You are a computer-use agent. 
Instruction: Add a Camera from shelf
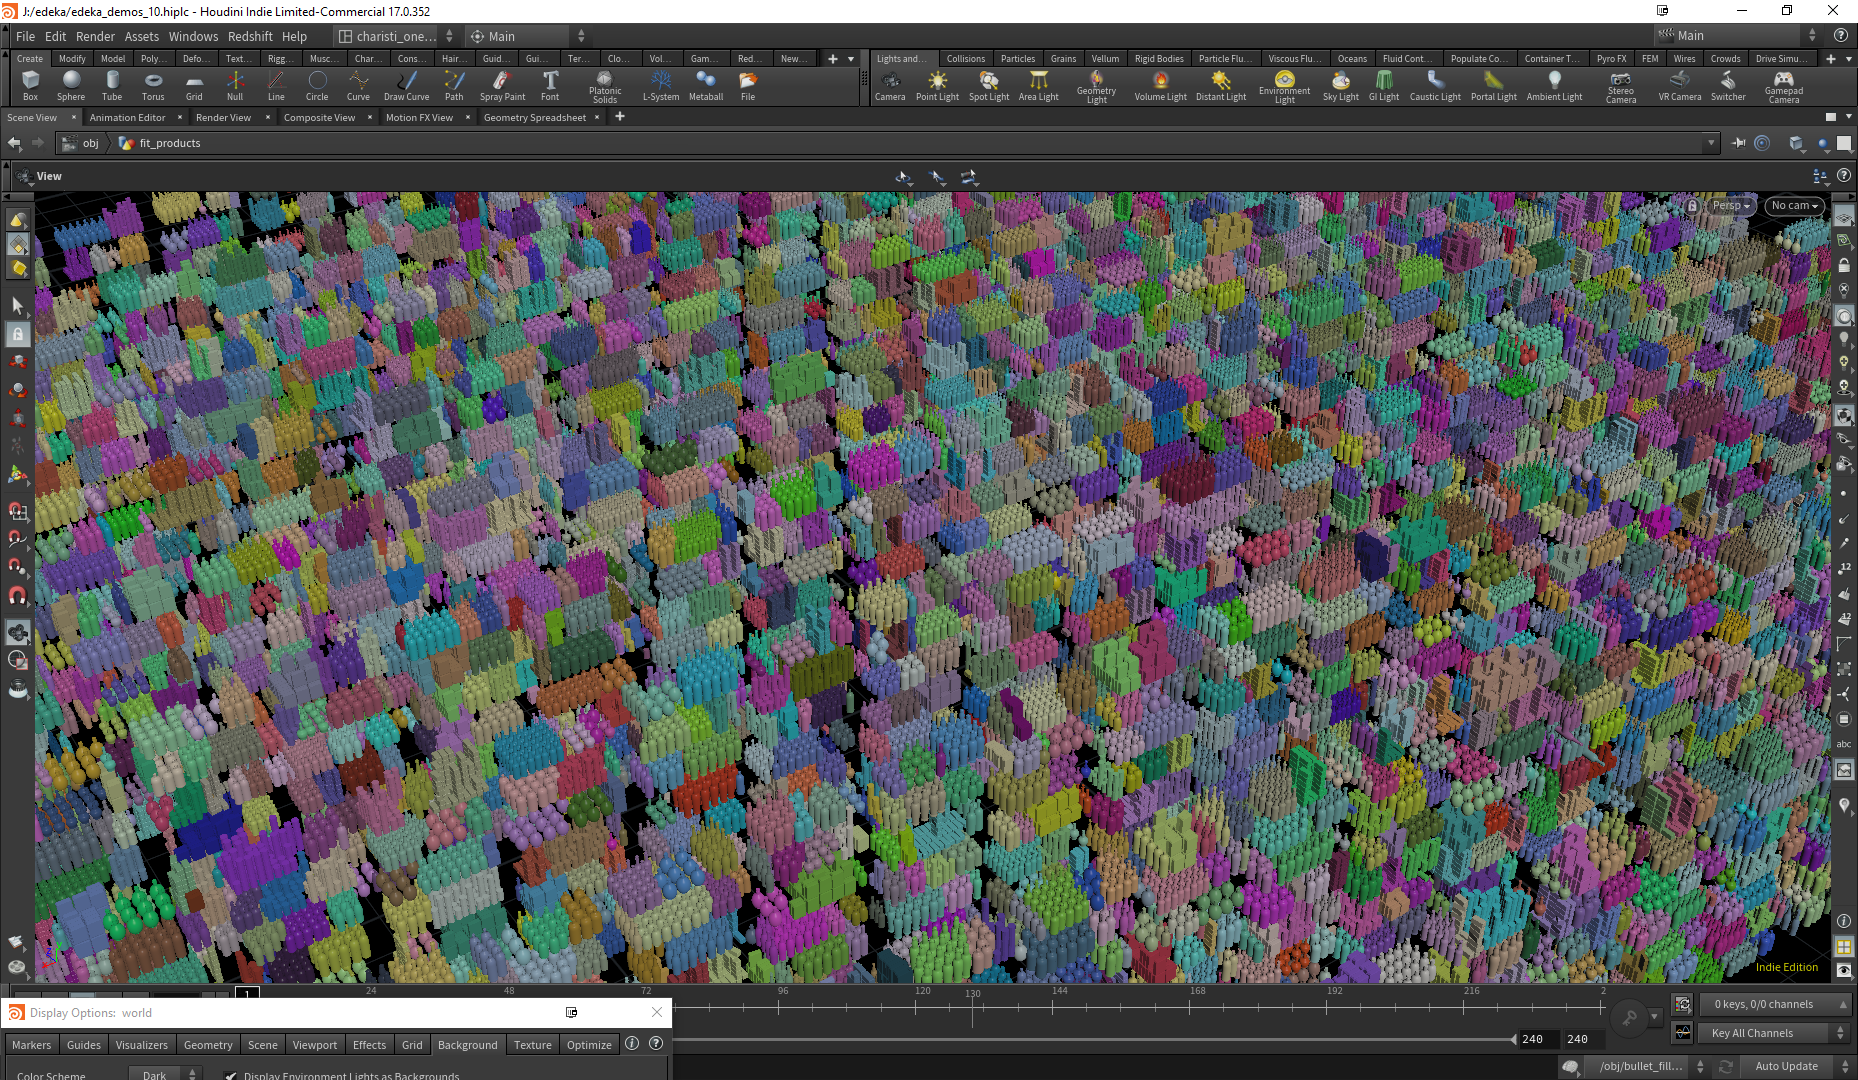click(889, 85)
